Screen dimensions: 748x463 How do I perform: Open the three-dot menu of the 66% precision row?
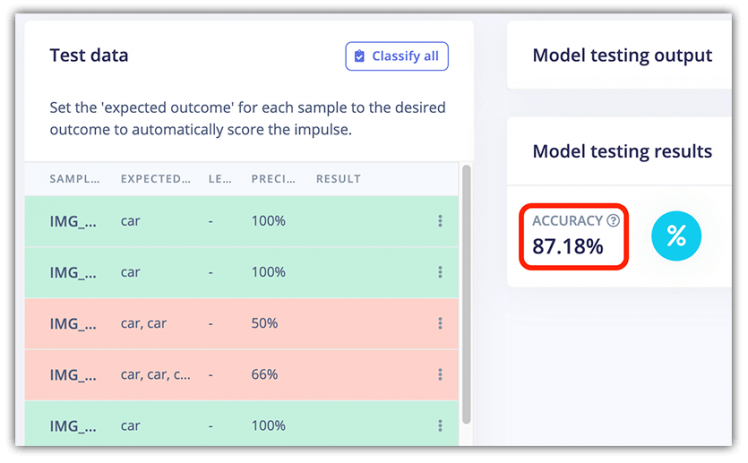(440, 374)
